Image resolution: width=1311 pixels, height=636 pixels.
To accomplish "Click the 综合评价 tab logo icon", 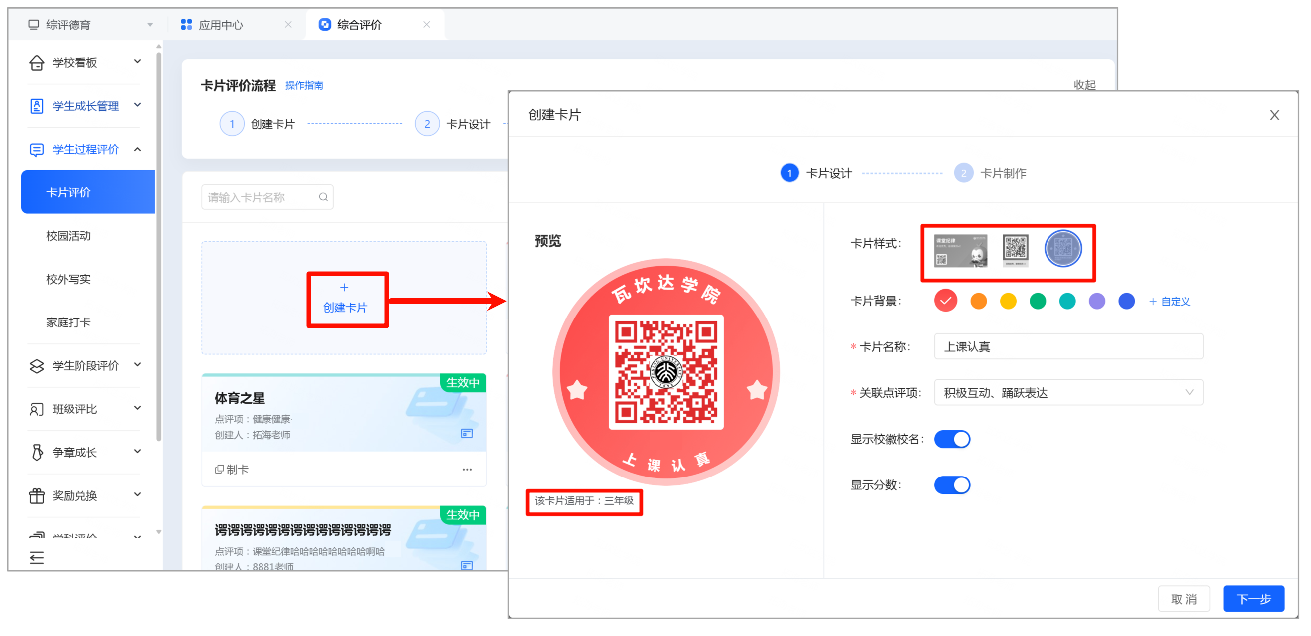I will coord(324,25).
